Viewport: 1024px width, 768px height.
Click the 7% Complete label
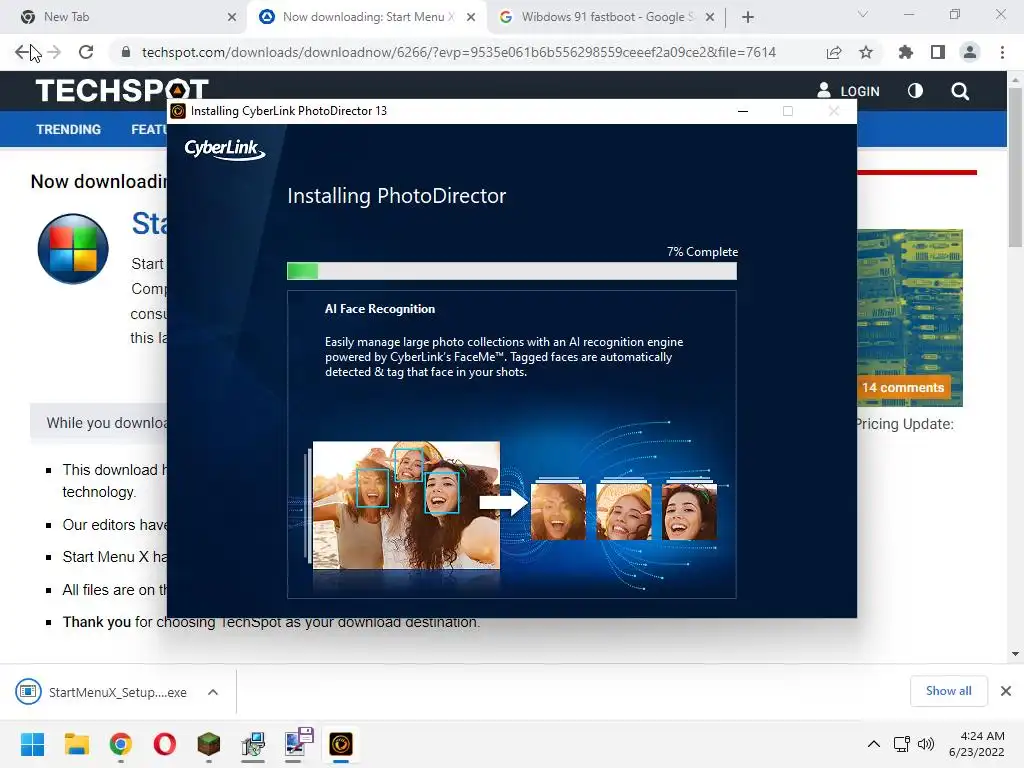[x=702, y=252]
